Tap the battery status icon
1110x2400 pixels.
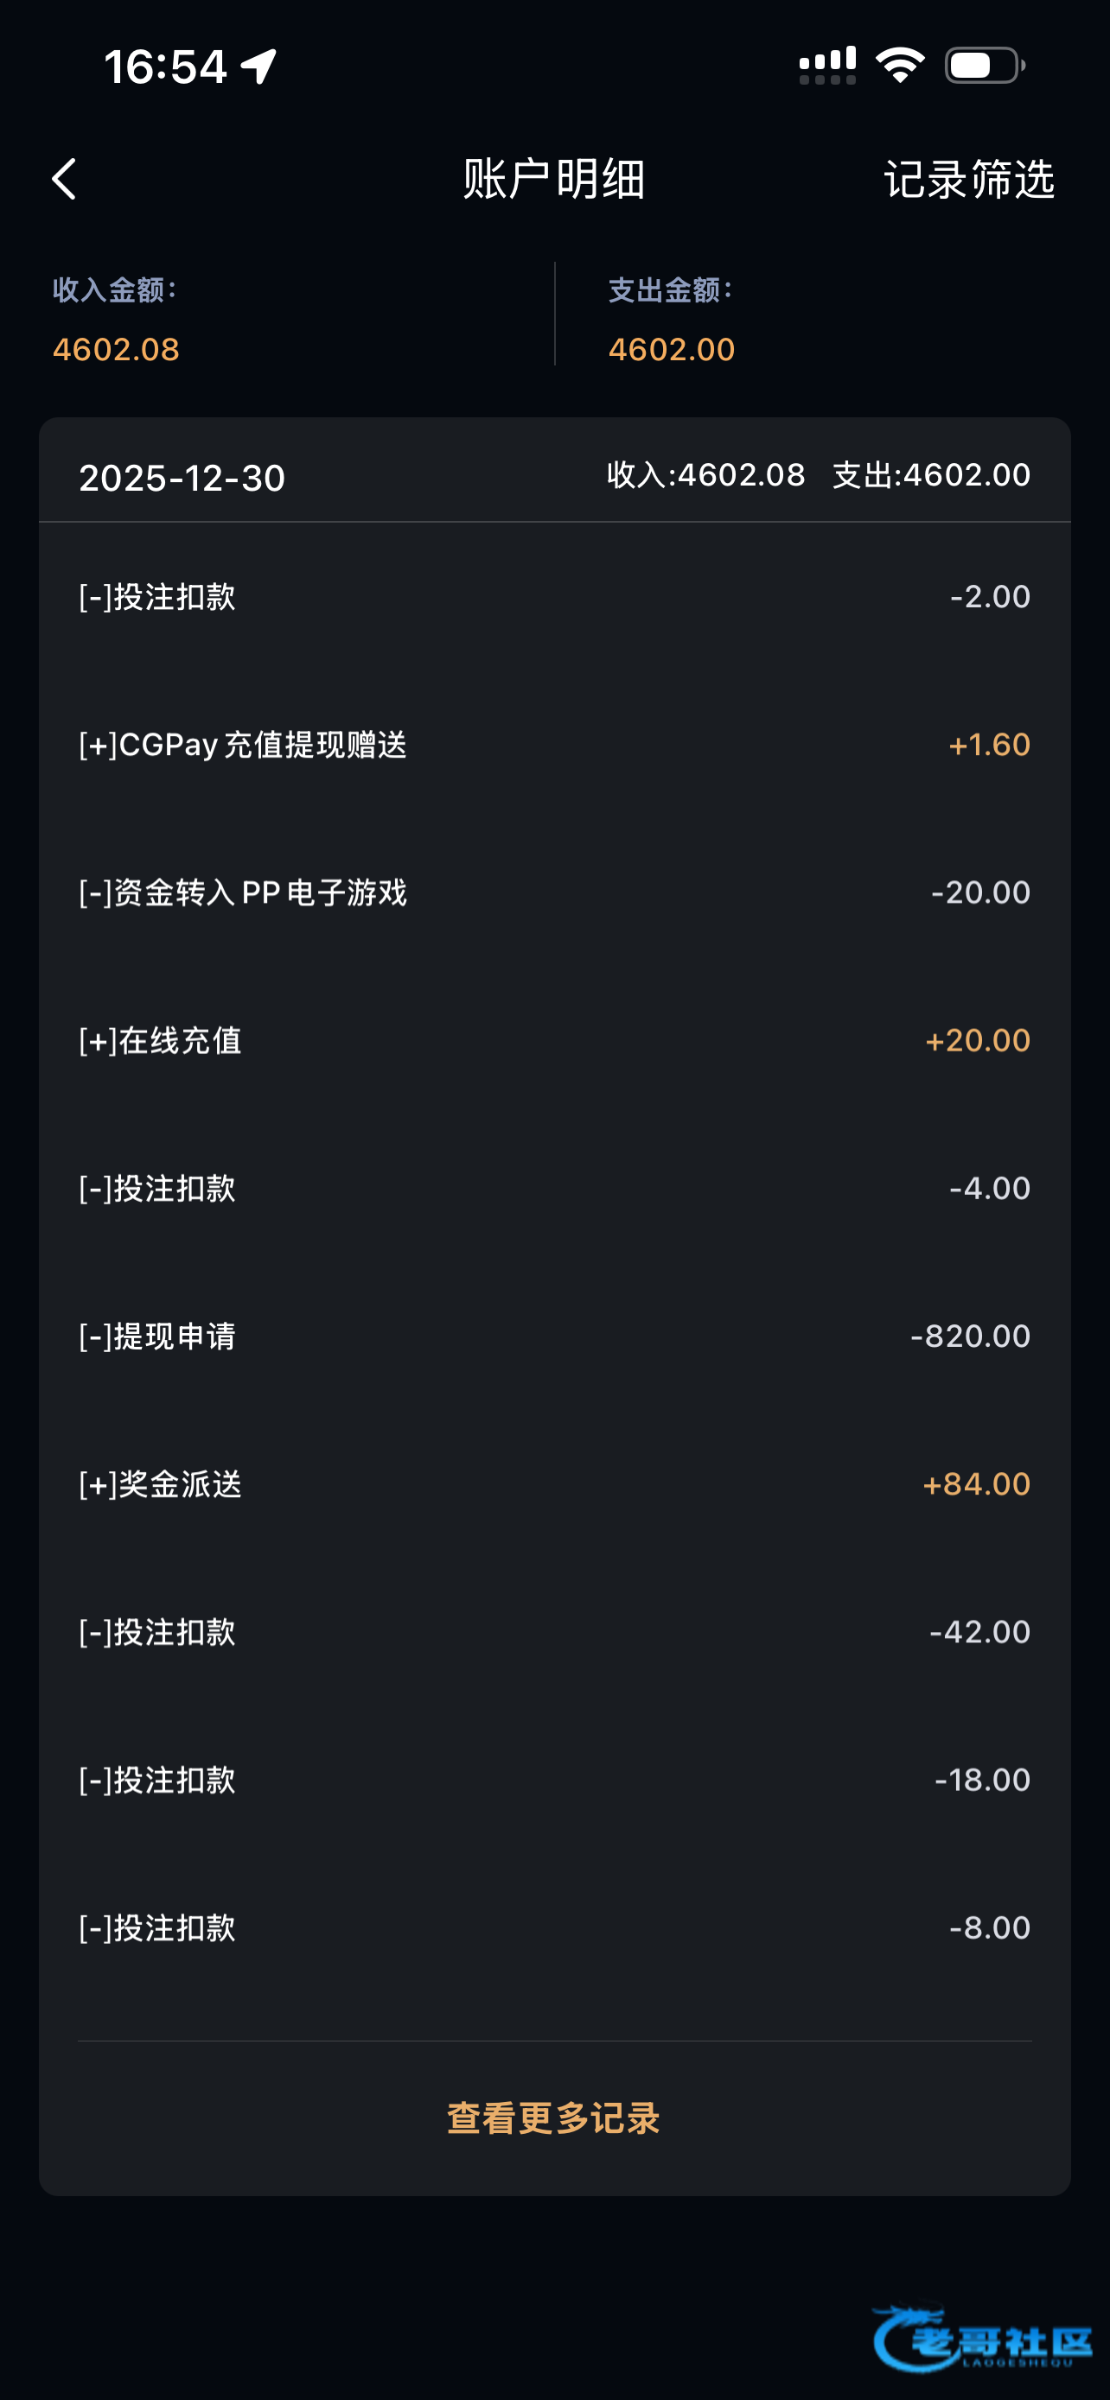(984, 66)
